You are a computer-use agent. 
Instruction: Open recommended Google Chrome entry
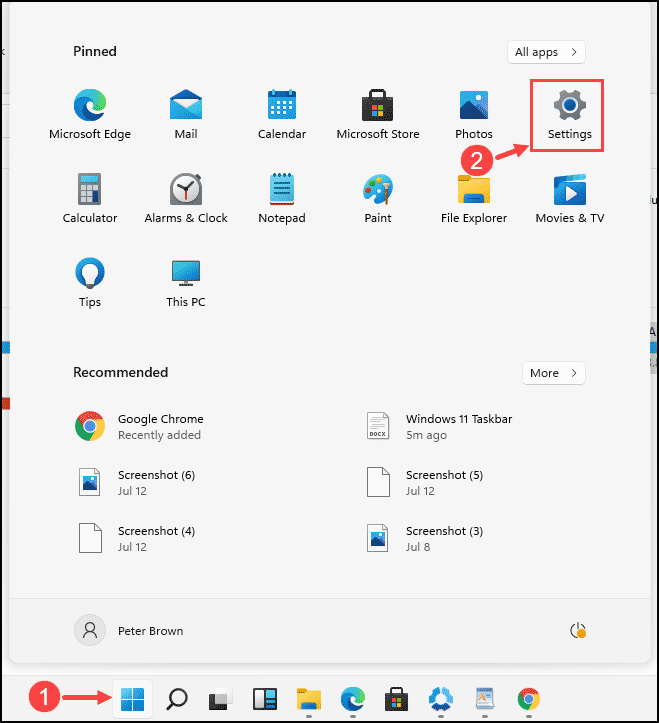pyautogui.click(x=138, y=427)
